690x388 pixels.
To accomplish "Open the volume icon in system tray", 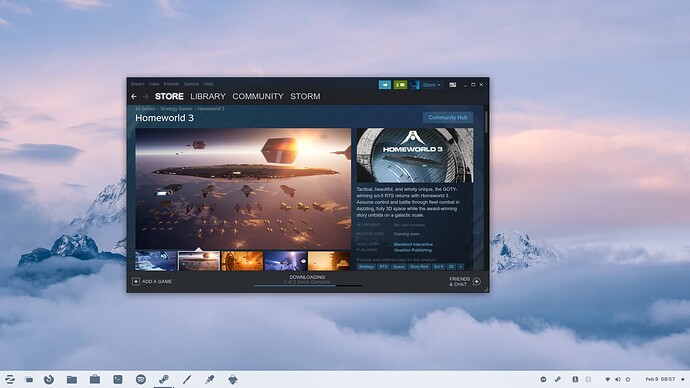I will point(618,379).
